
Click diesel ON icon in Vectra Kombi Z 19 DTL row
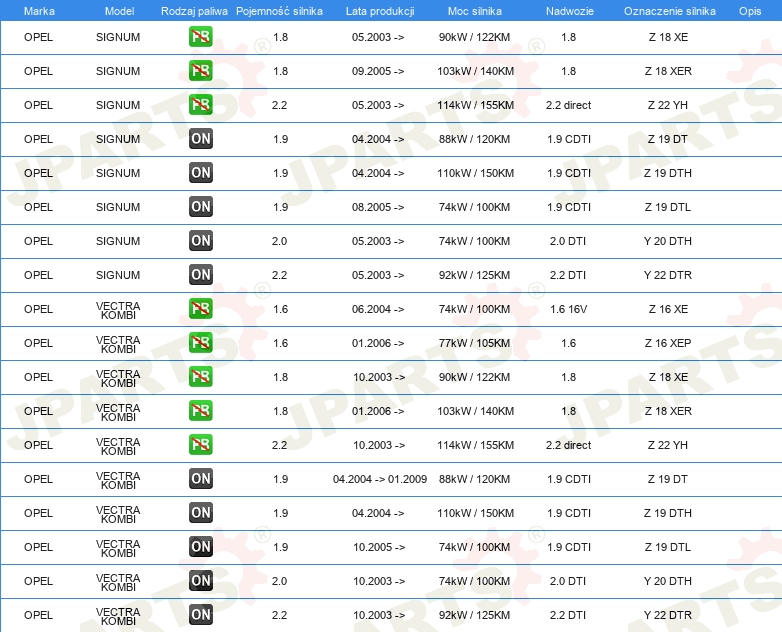click(x=200, y=547)
